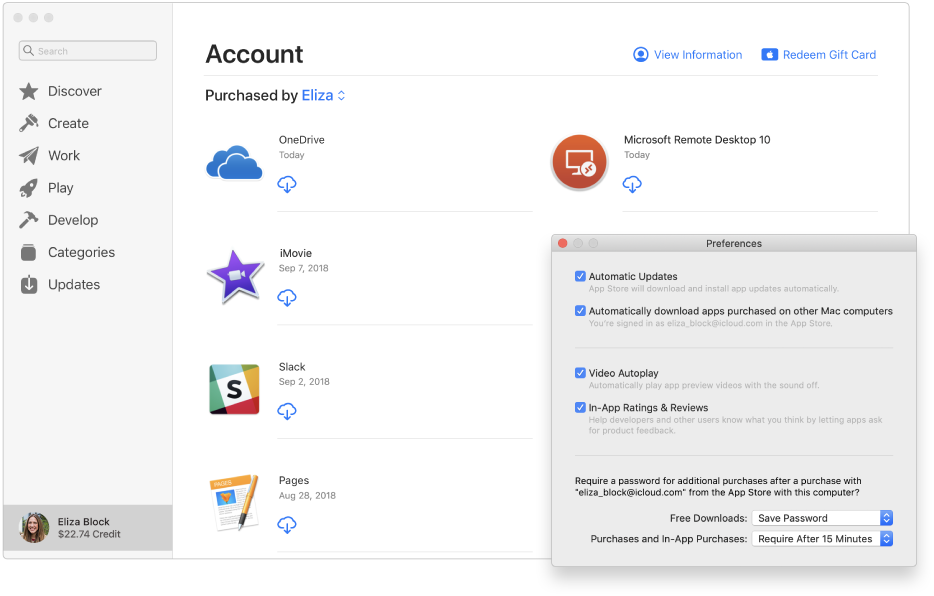Click the gift card icon beside Redeem
934x596 pixels.
coord(770,55)
